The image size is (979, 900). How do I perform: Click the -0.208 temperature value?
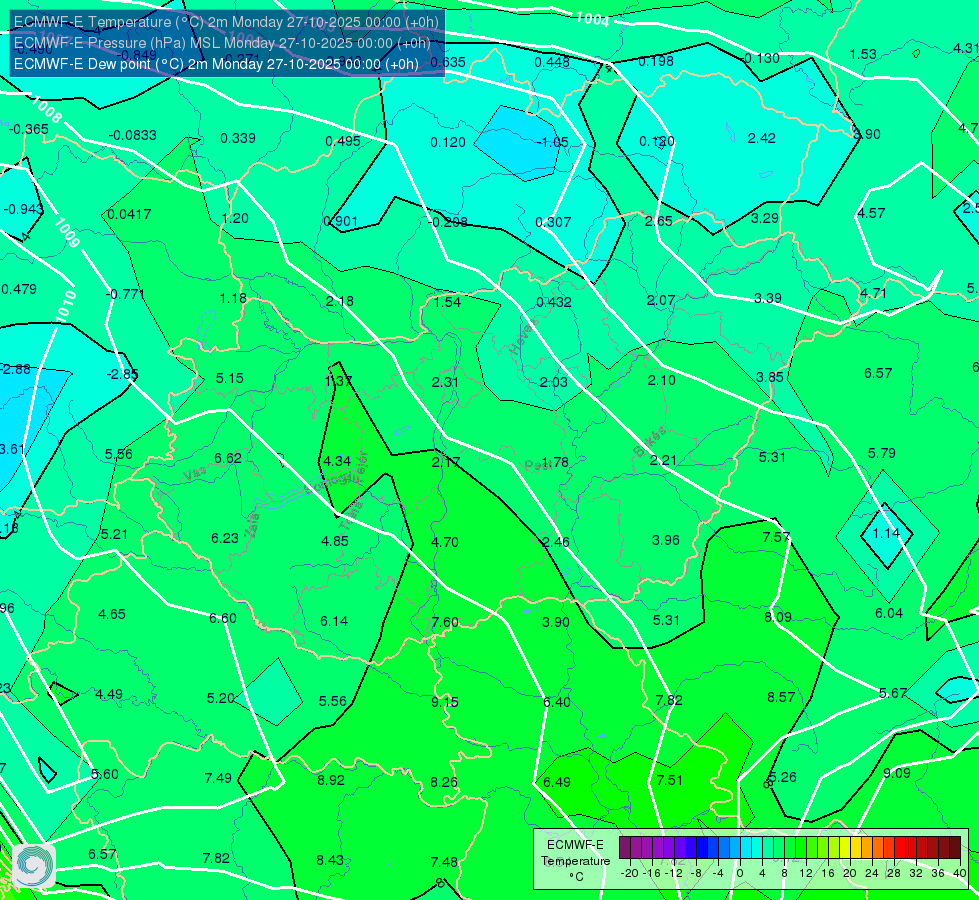pyautogui.click(x=447, y=222)
